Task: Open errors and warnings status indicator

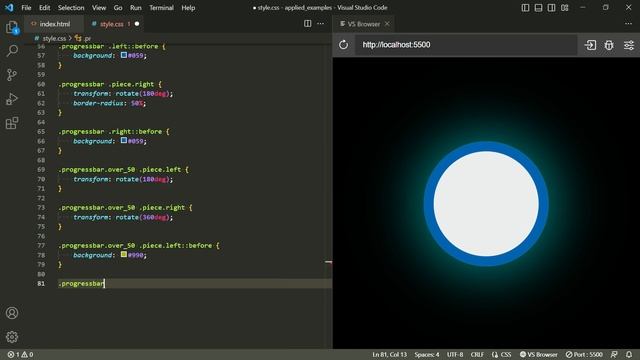Action: 20,354
